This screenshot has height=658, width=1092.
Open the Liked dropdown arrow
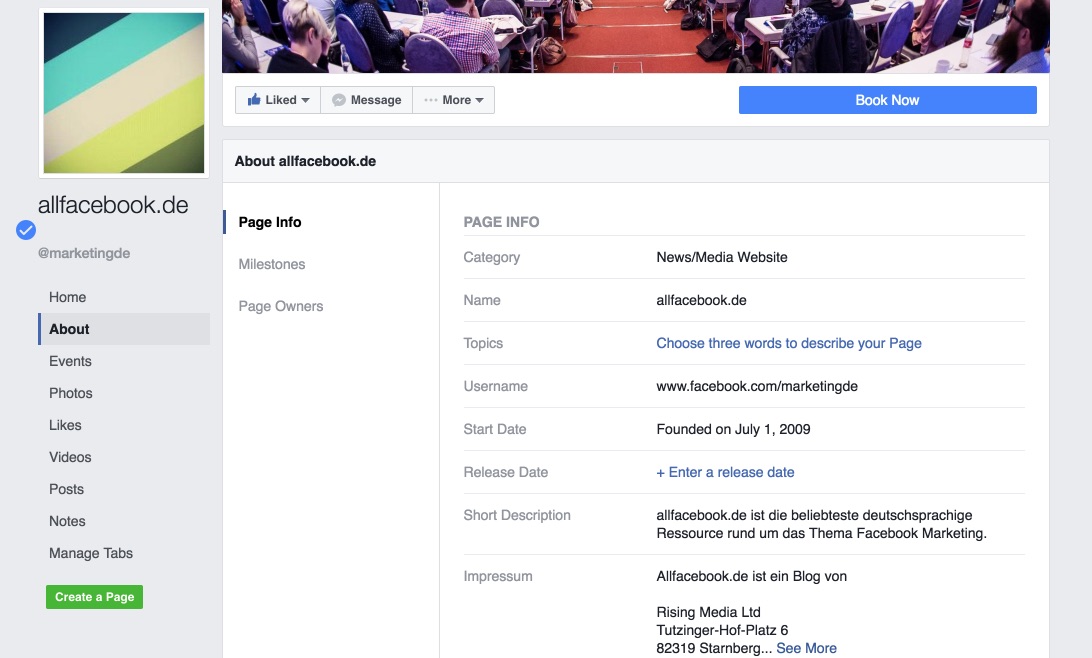pos(305,100)
